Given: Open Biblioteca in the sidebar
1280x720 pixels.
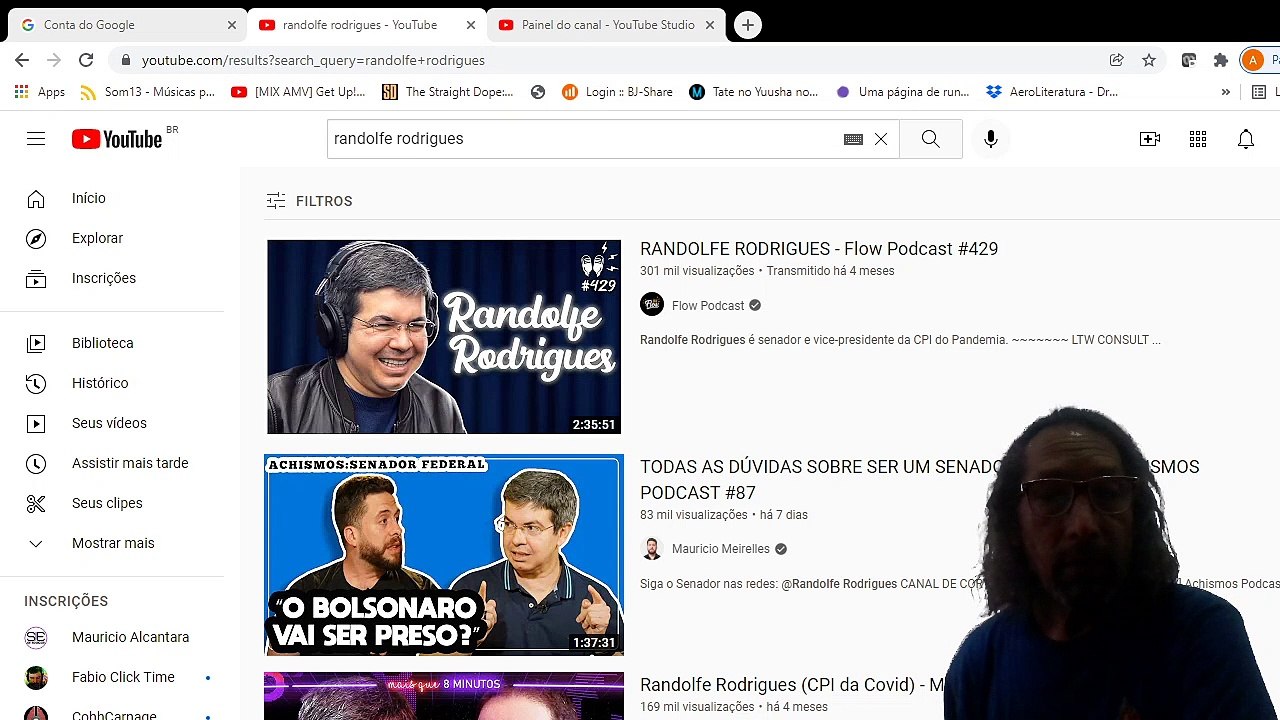Looking at the screenshot, I should [x=112, y=343].
